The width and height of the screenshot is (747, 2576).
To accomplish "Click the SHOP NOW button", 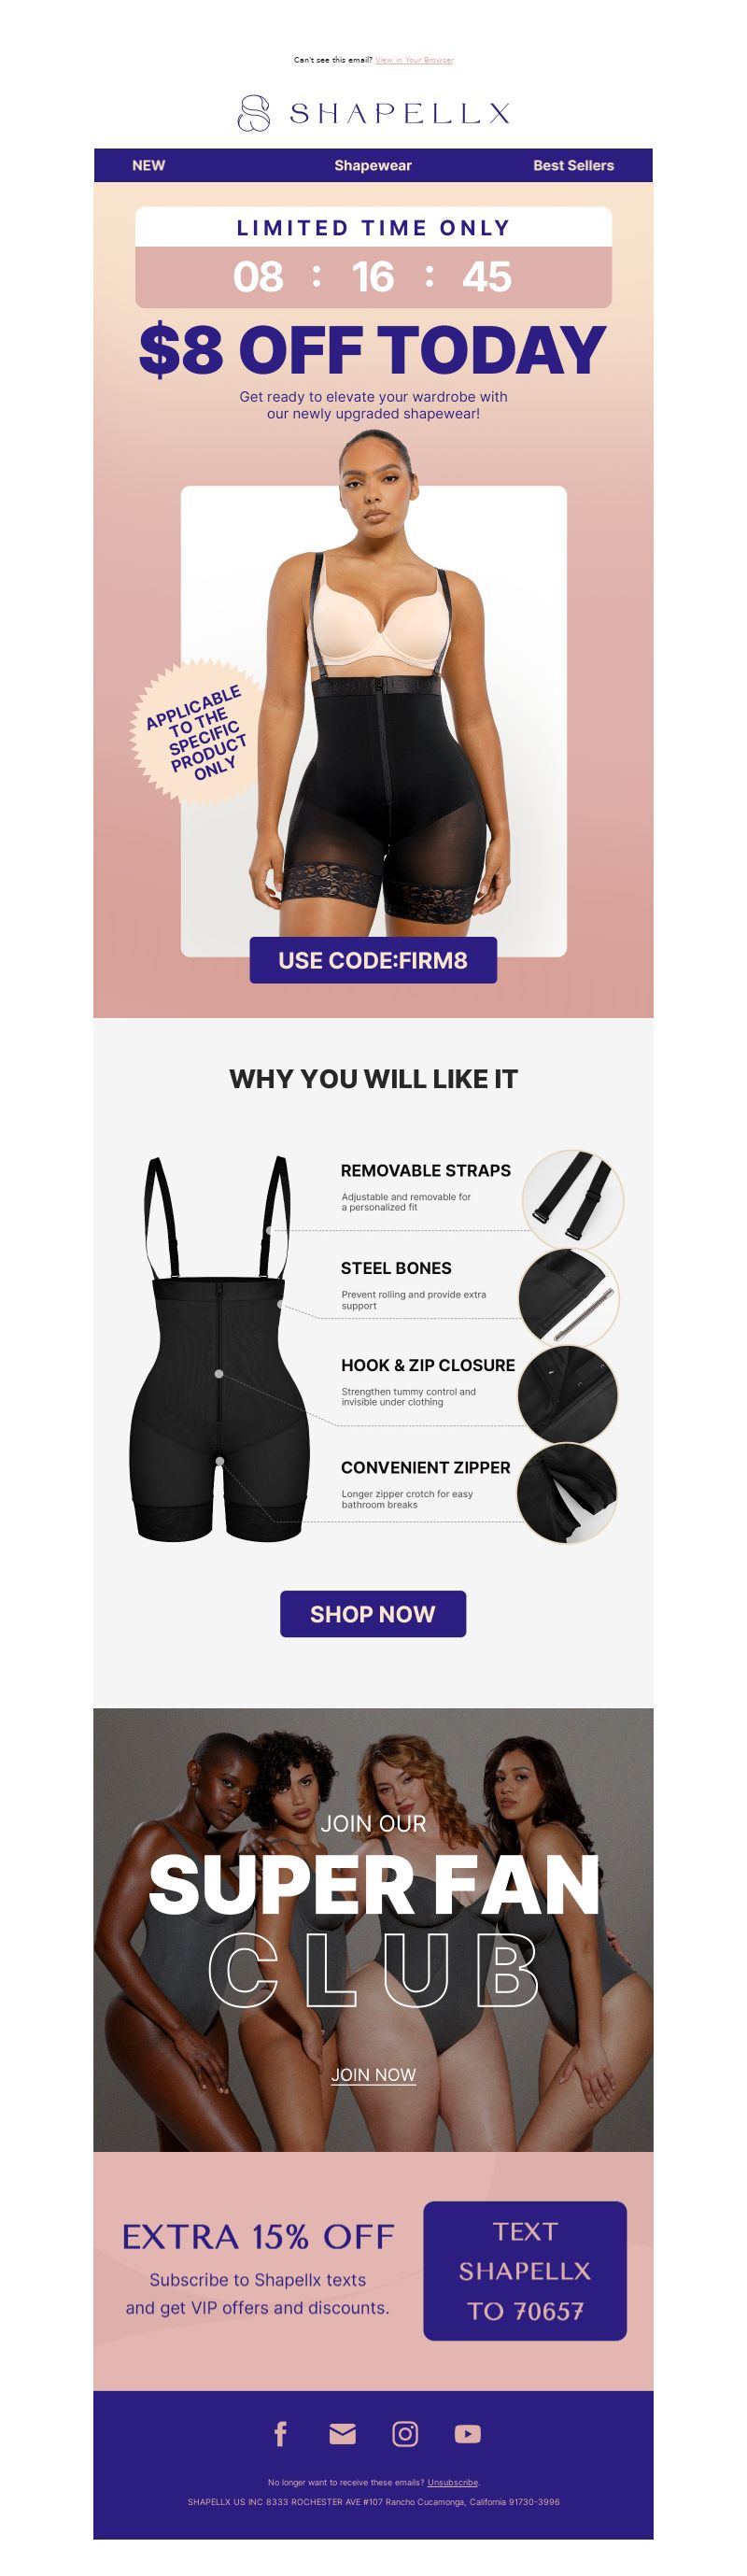I will tap(373, 1614).
